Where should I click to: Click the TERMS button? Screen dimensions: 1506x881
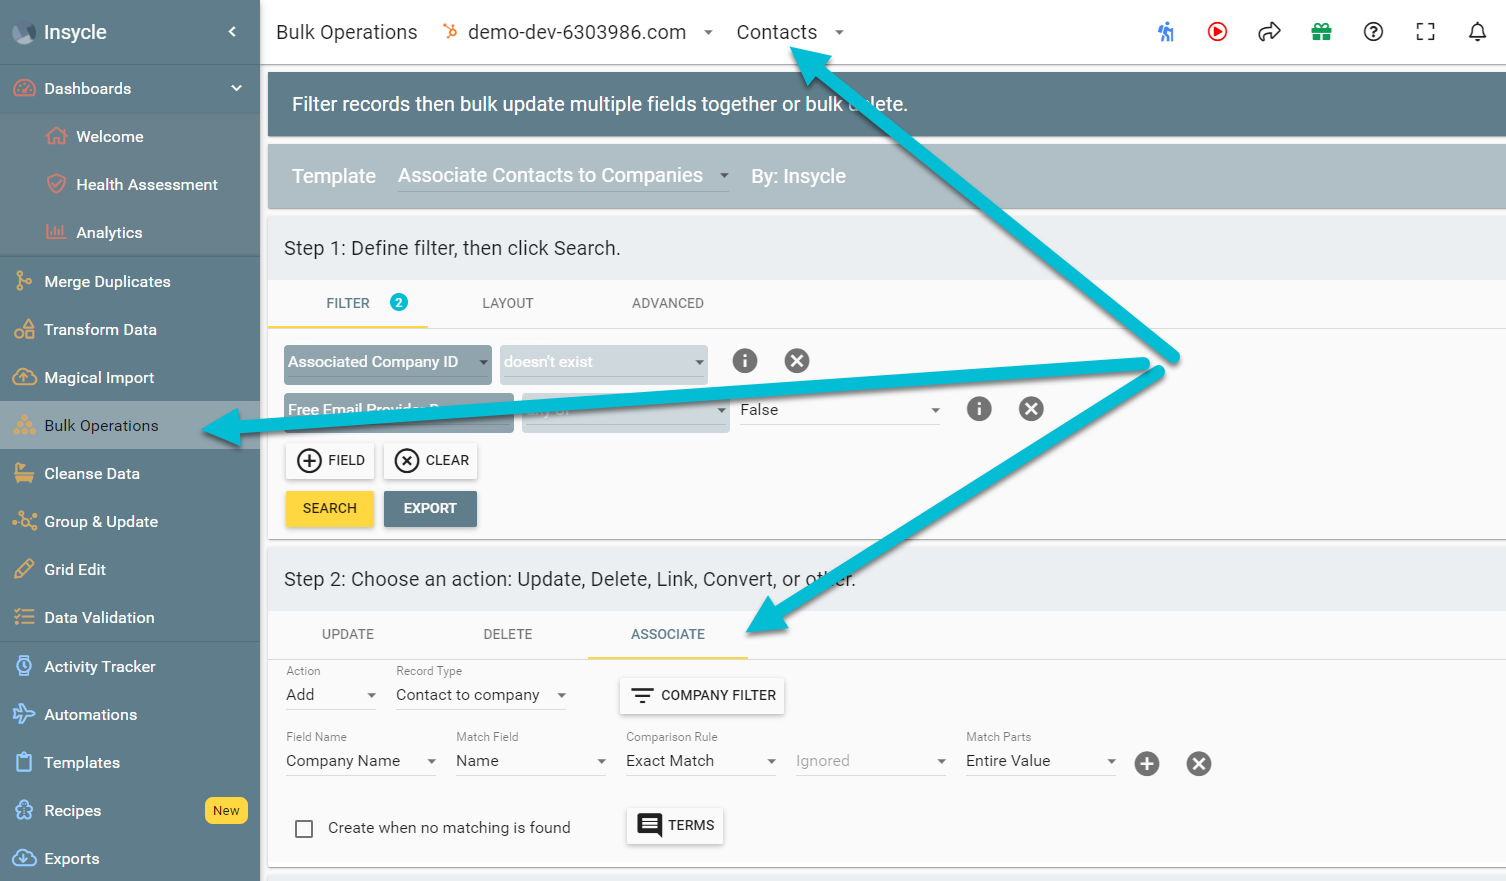pos(675,826)
